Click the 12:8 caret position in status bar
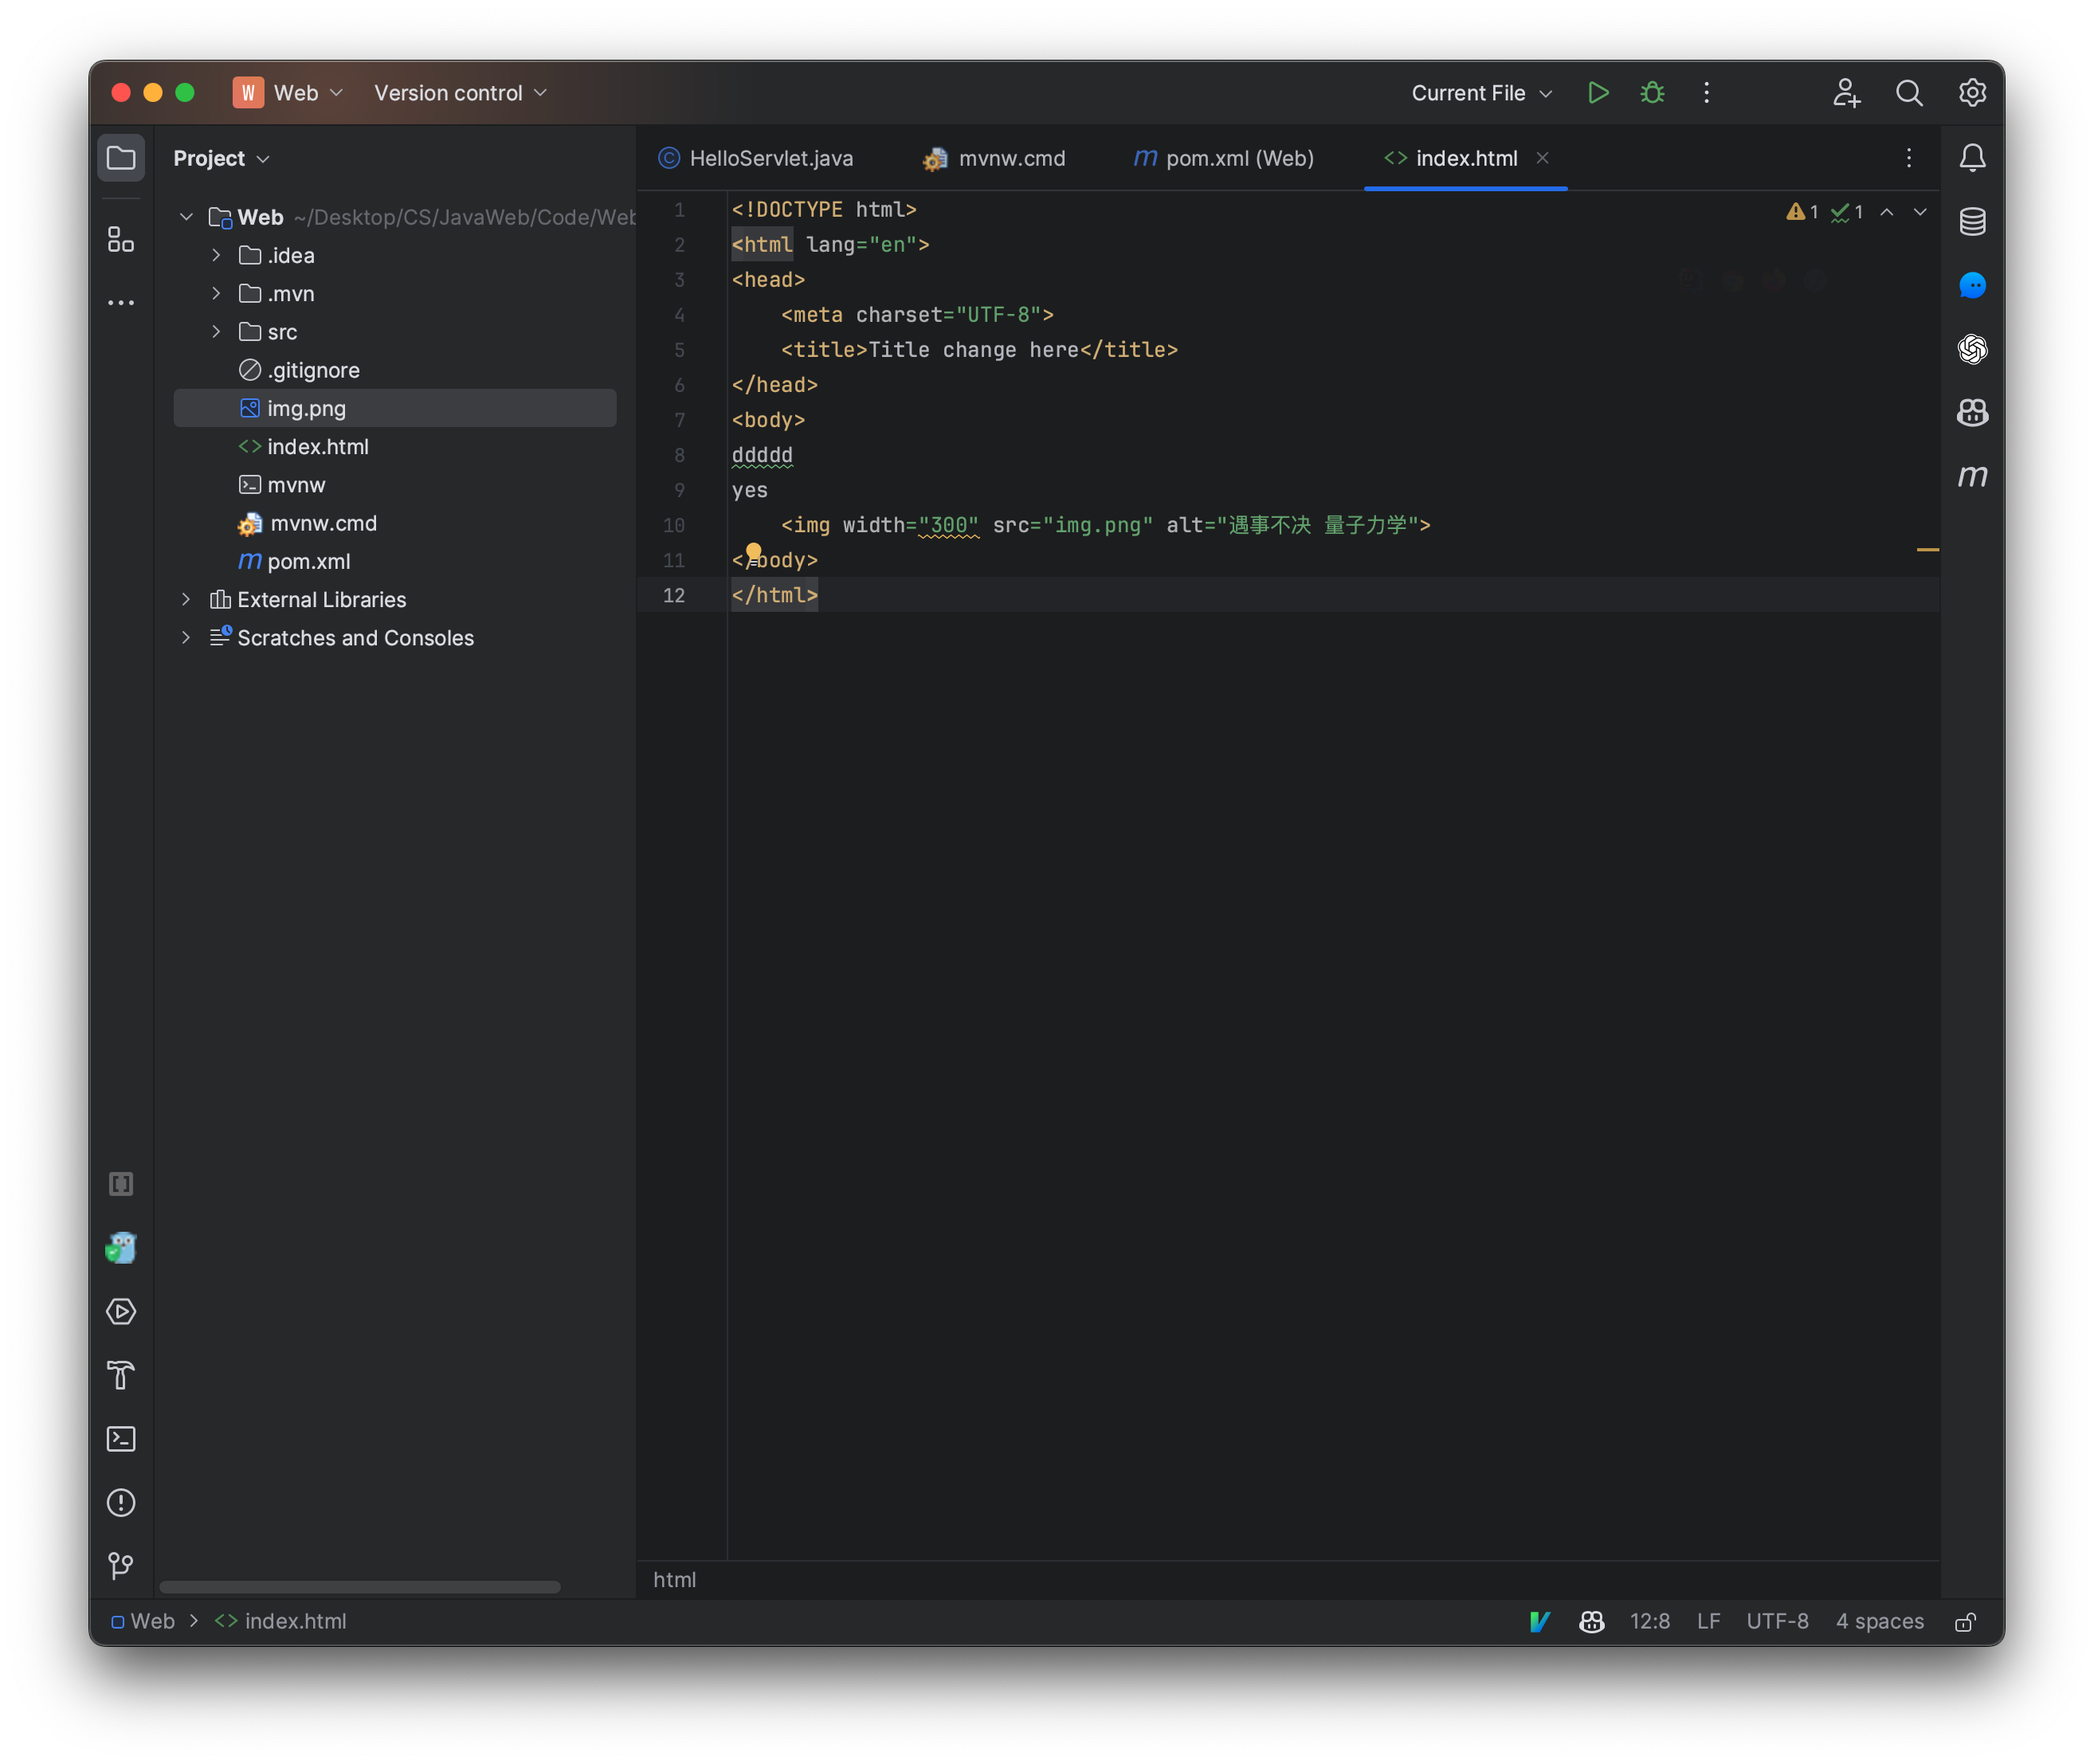 tap(1650, 1622)
